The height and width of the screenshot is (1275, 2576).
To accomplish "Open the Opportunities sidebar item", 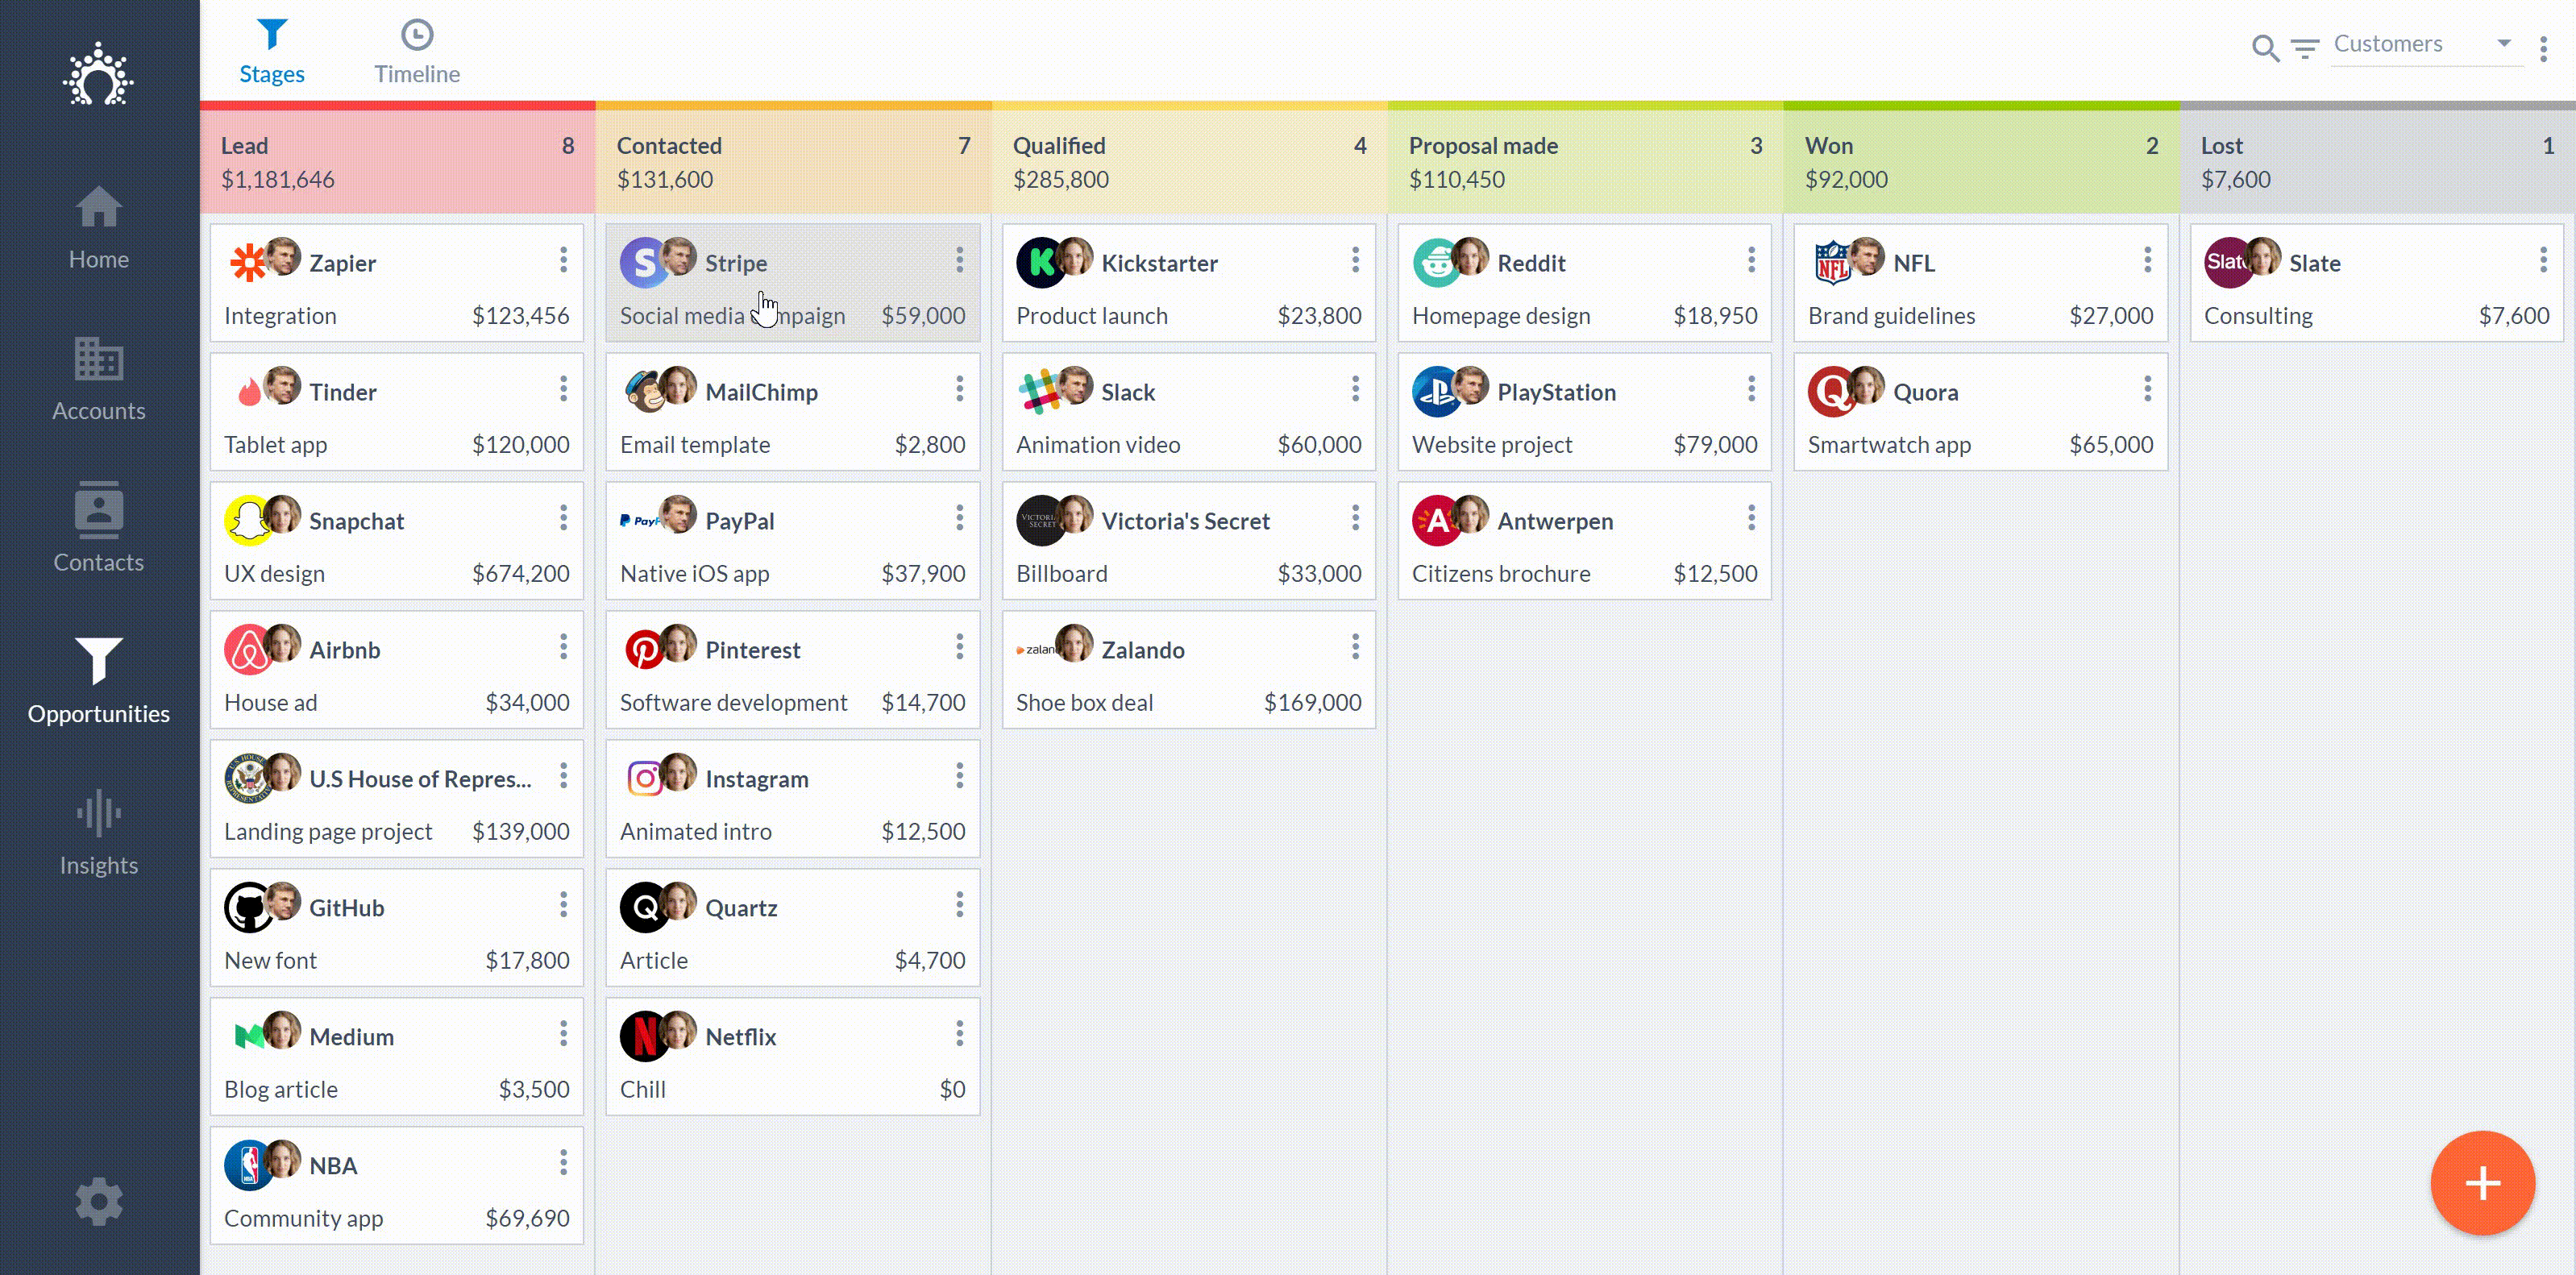I will click(98, 681).
